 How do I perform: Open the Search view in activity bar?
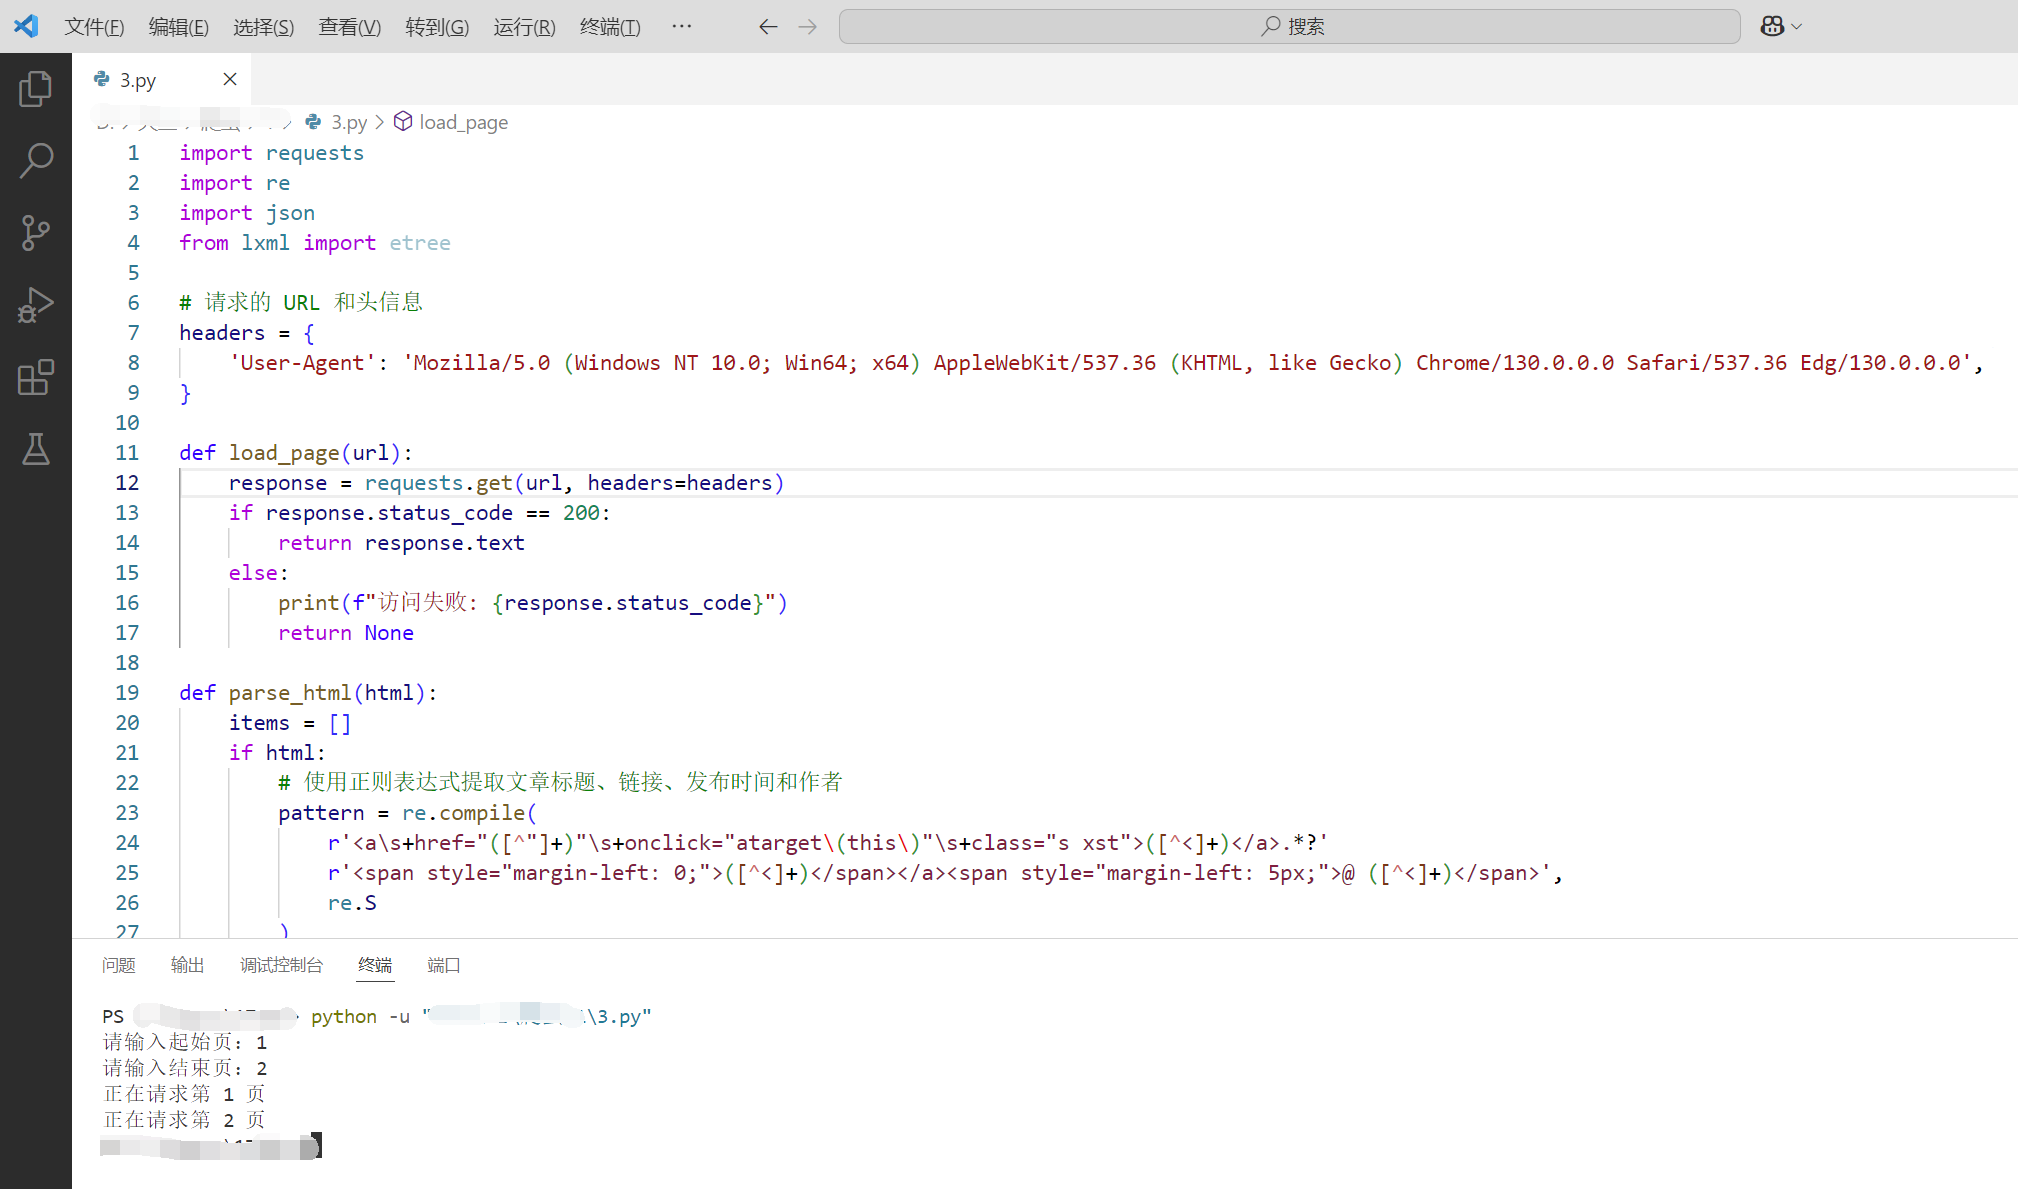tap(36, 160)
